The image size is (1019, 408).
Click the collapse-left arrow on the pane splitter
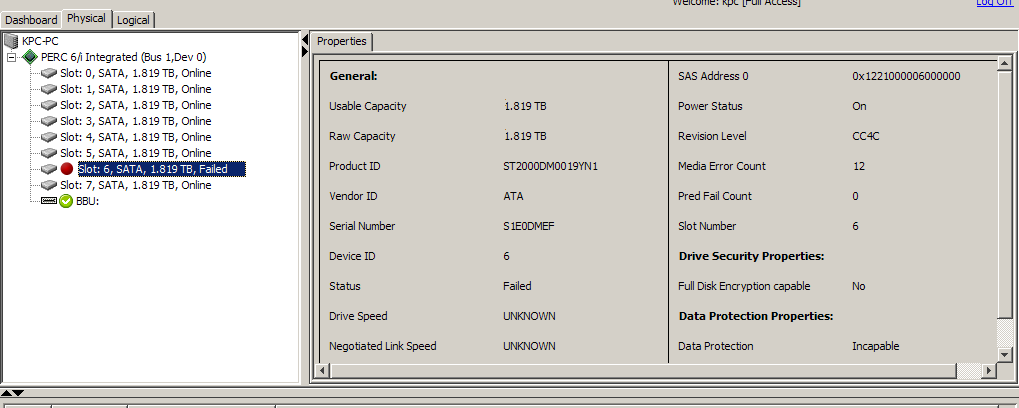305,40
